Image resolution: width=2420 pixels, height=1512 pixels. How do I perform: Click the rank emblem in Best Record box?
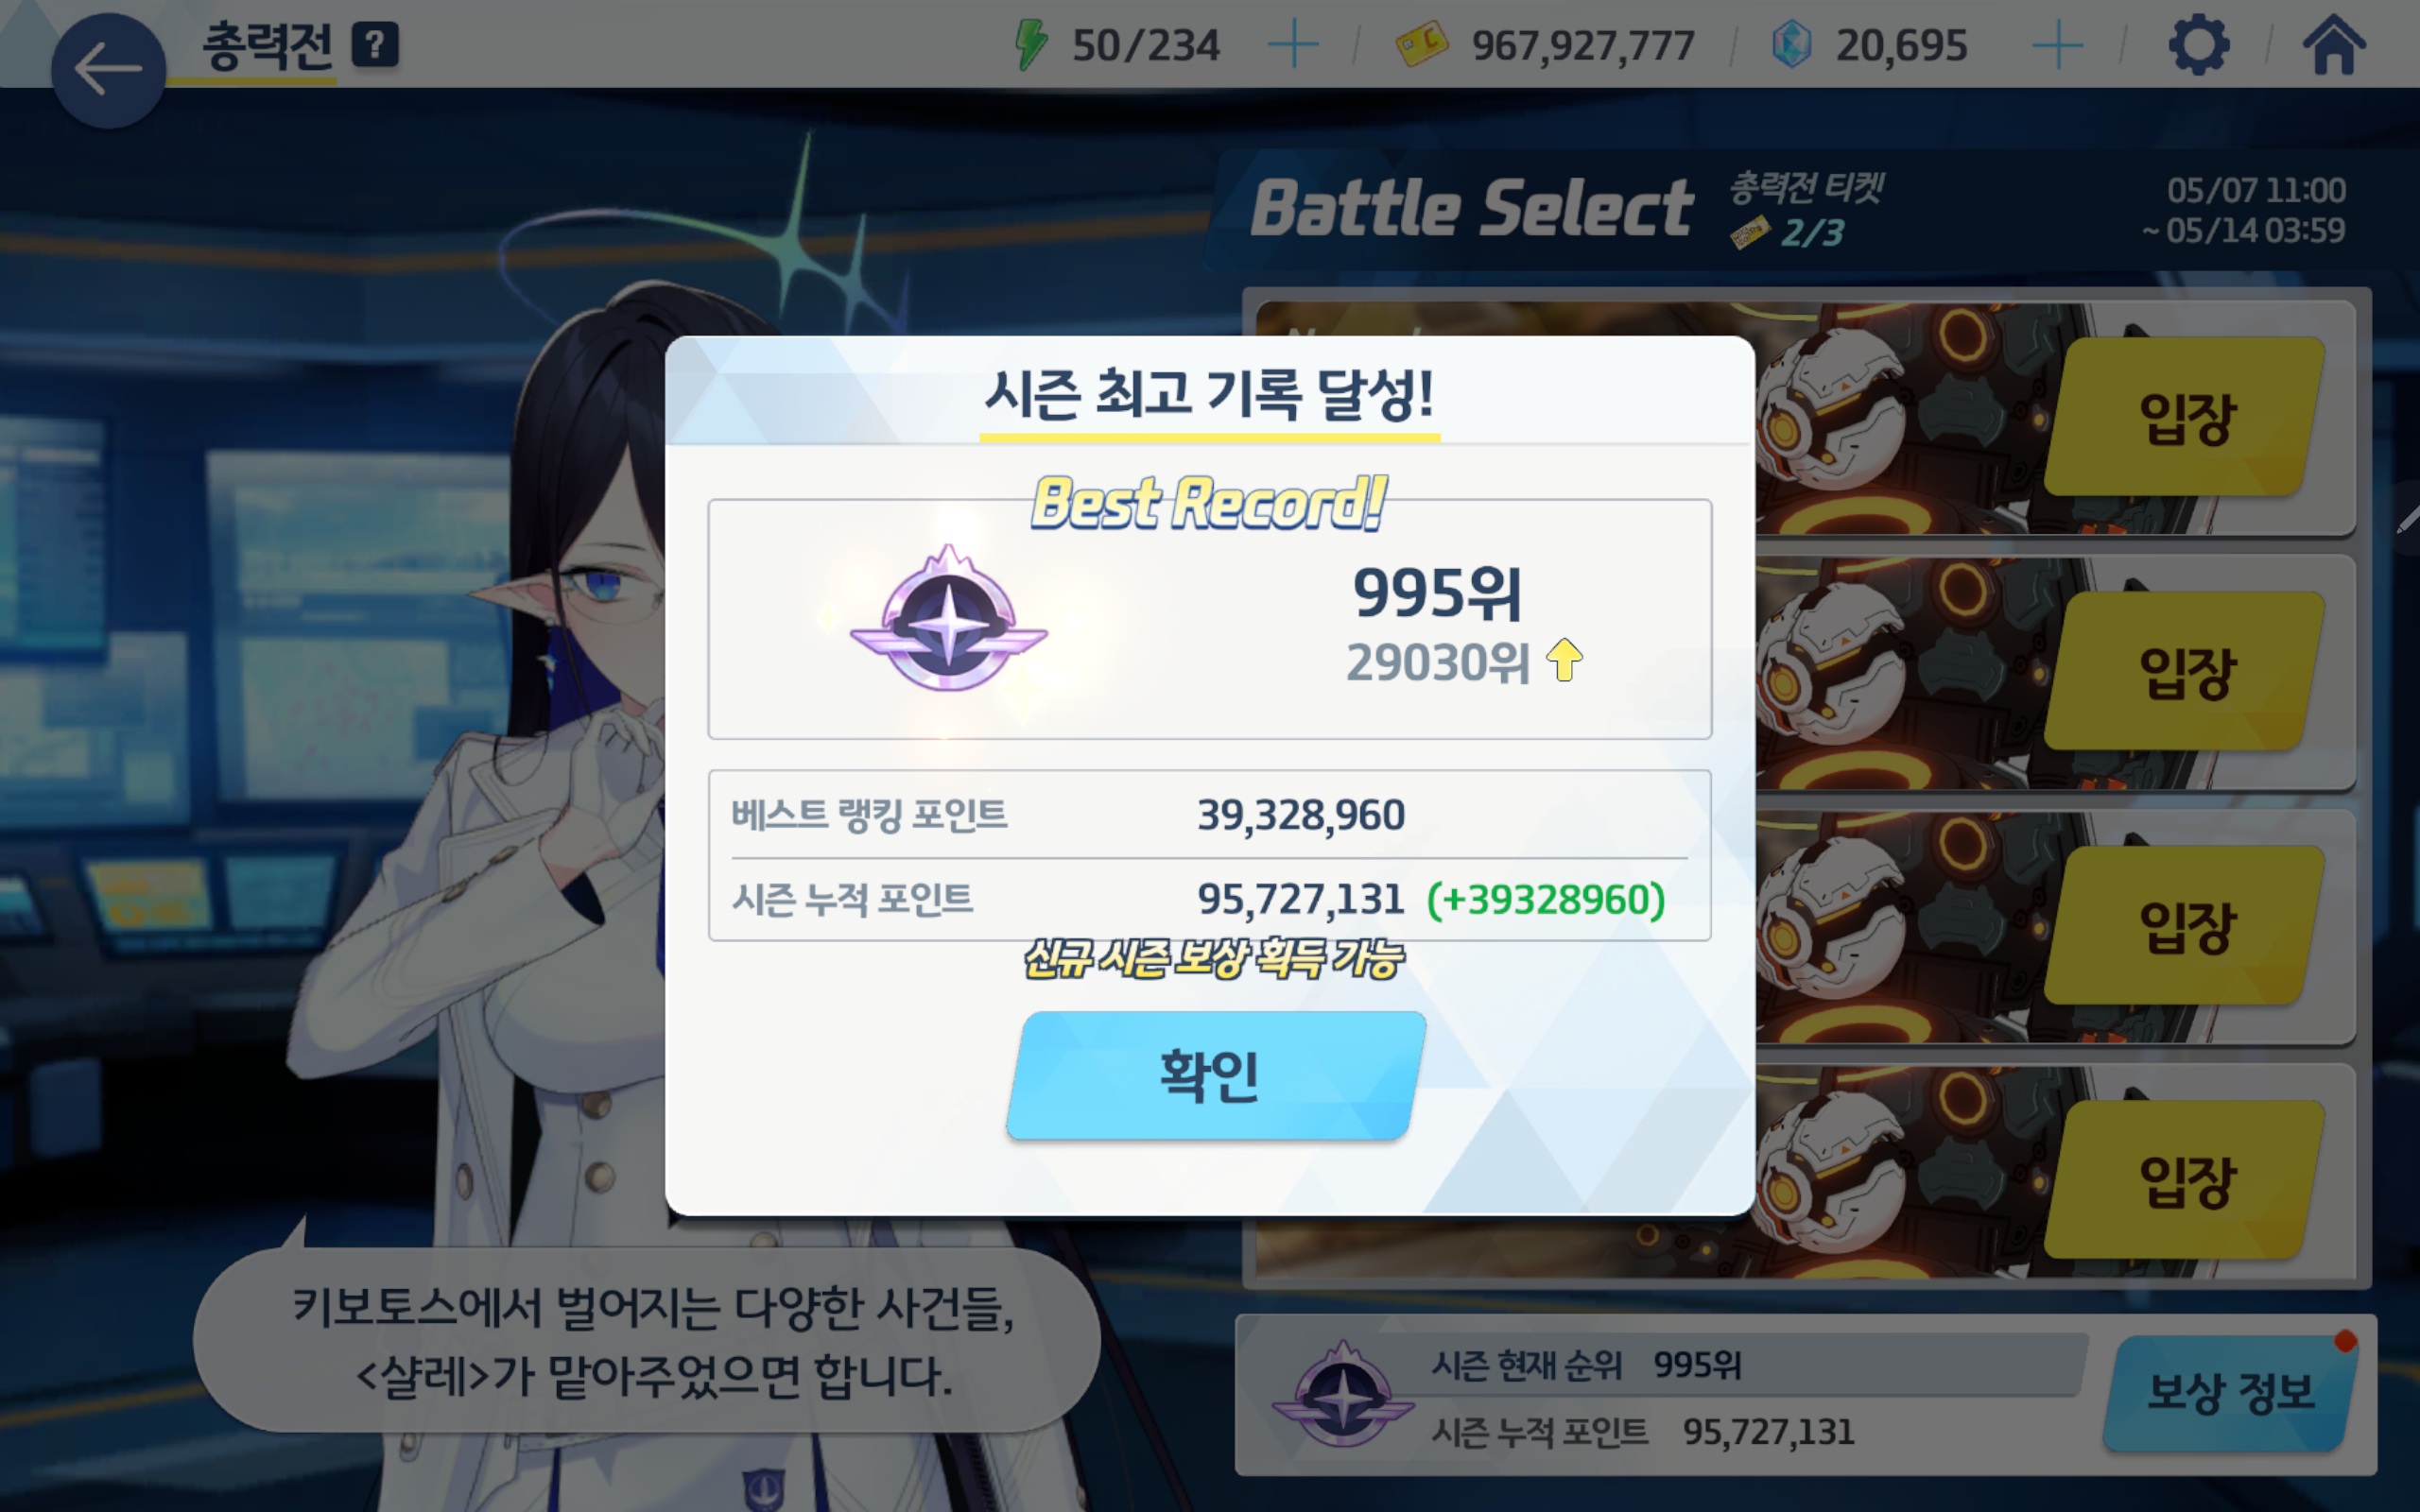coord(948,620)
